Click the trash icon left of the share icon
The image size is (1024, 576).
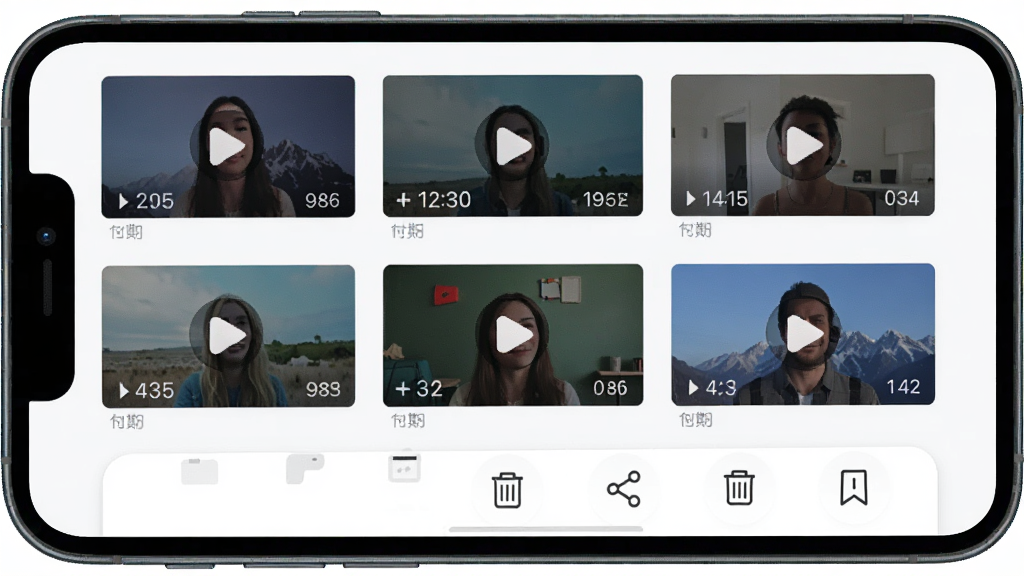(507, 490)
